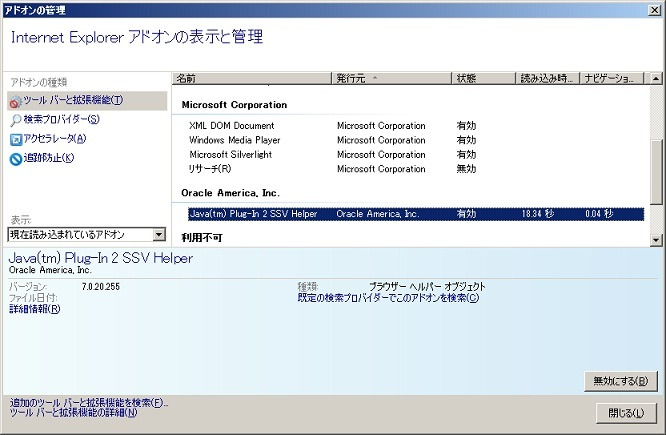Close the アドオンの管理 dialog with X
The height and width of the screenshot is (435, 666).
coord(655,10)
